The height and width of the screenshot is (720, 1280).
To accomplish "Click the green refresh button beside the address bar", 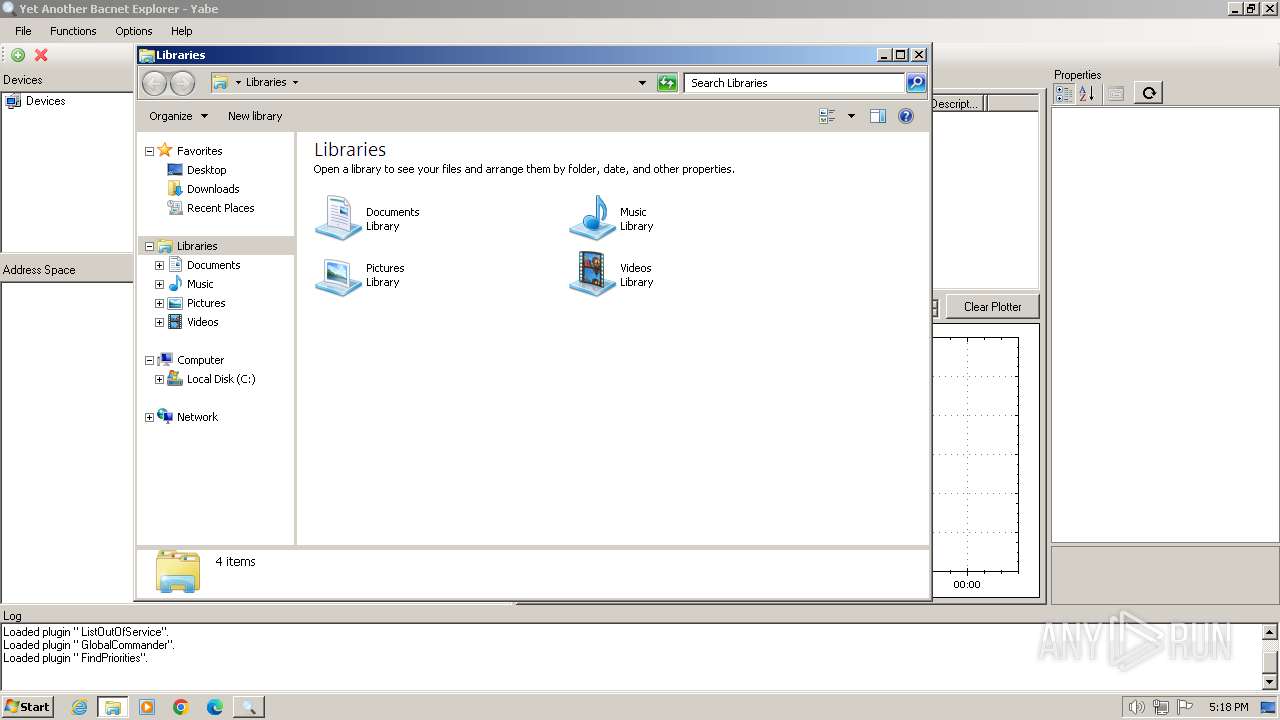I will [667, 83].
